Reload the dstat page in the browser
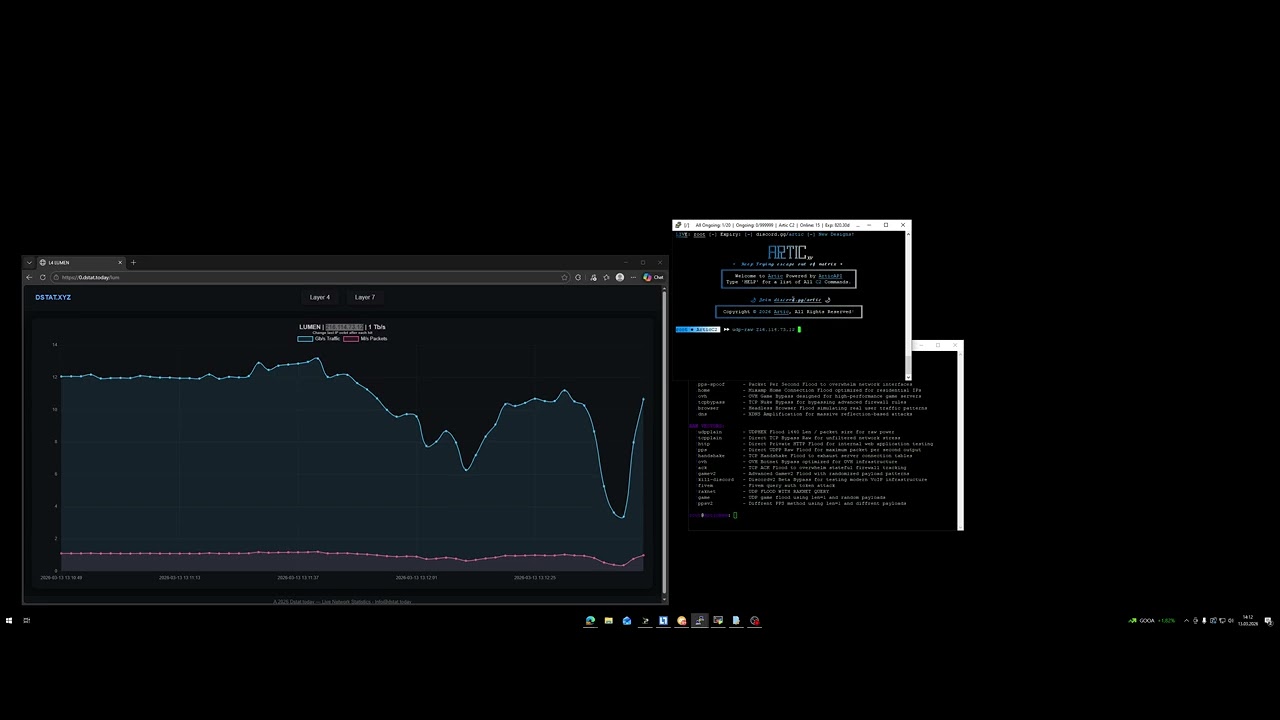Viewport: 1280px width, 720px height. (x=42, y=277)
